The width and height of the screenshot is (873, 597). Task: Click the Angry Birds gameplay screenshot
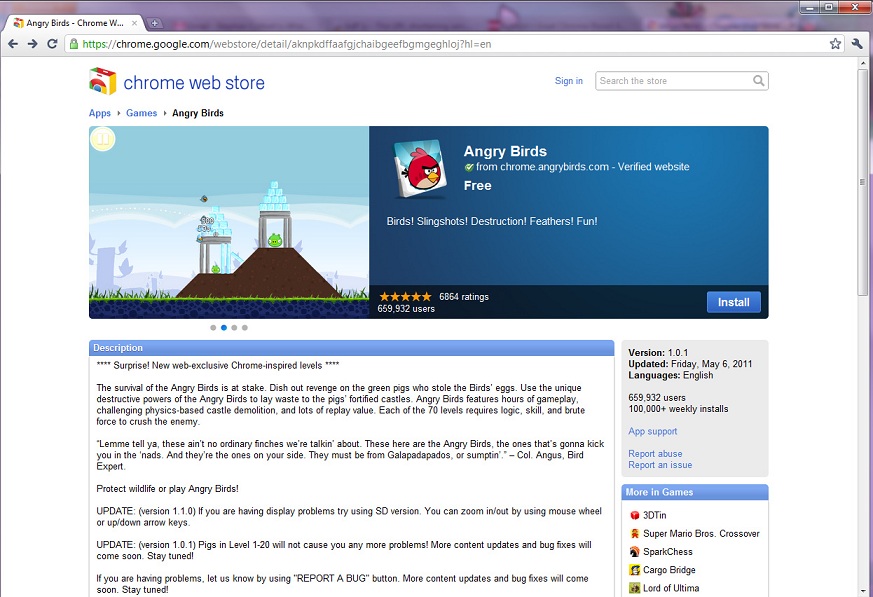(229, 222)
